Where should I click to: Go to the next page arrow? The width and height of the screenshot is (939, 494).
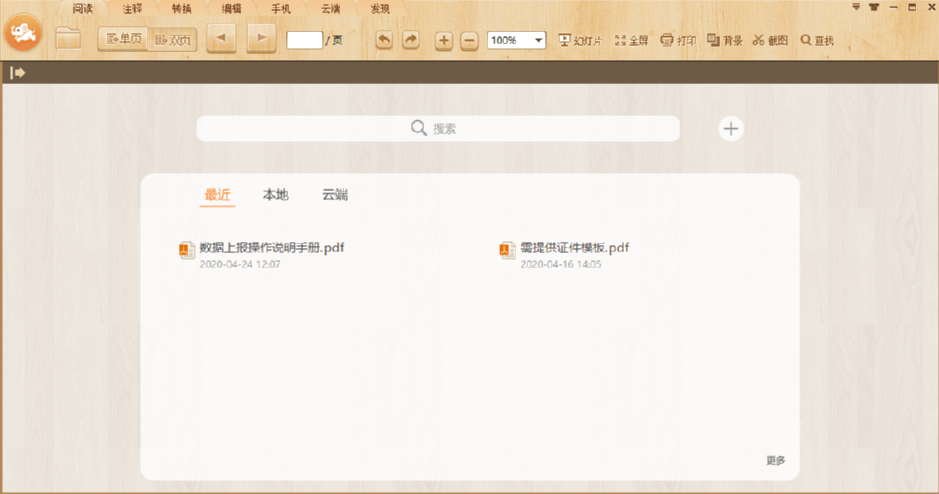[261, 38]
